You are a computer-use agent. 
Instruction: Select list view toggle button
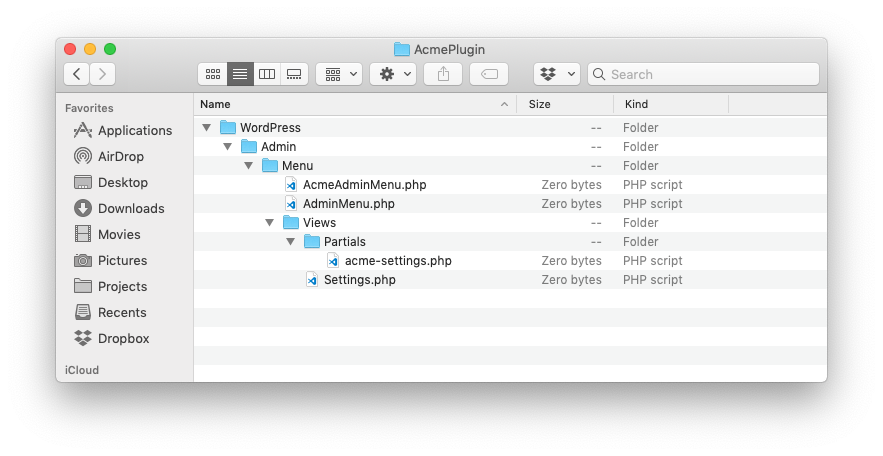(240, 74)
